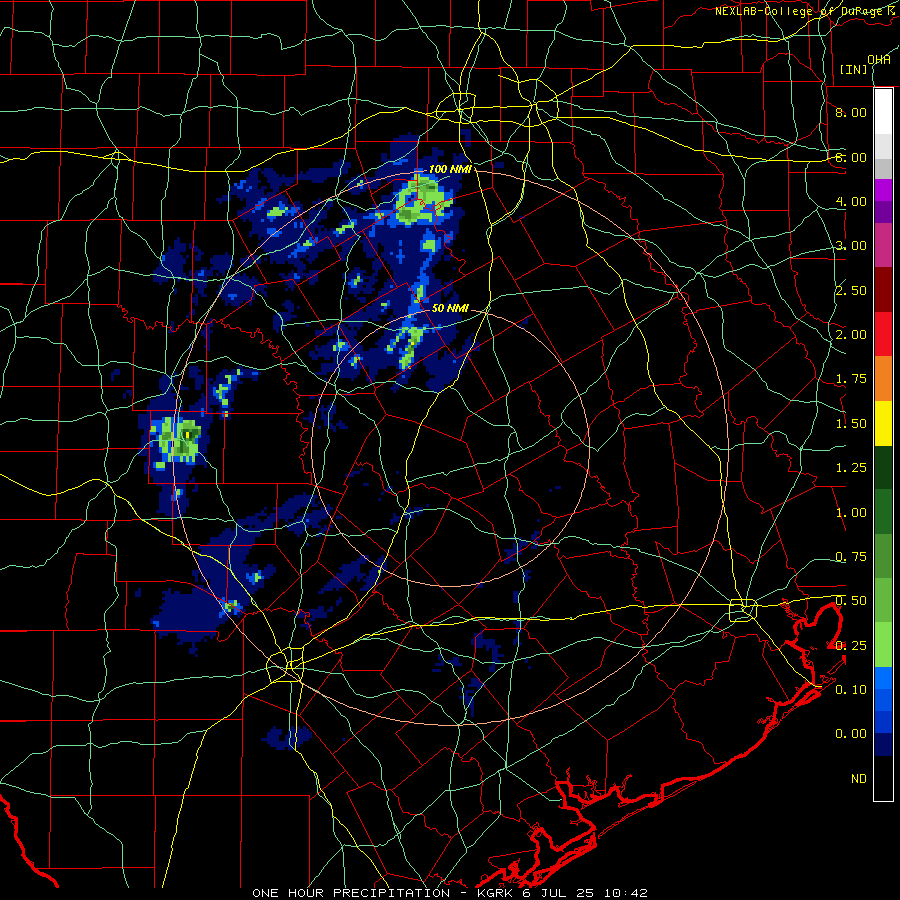900x900 pixels.
Task: Click the '0.10' legend value
Action: (851, 689)
